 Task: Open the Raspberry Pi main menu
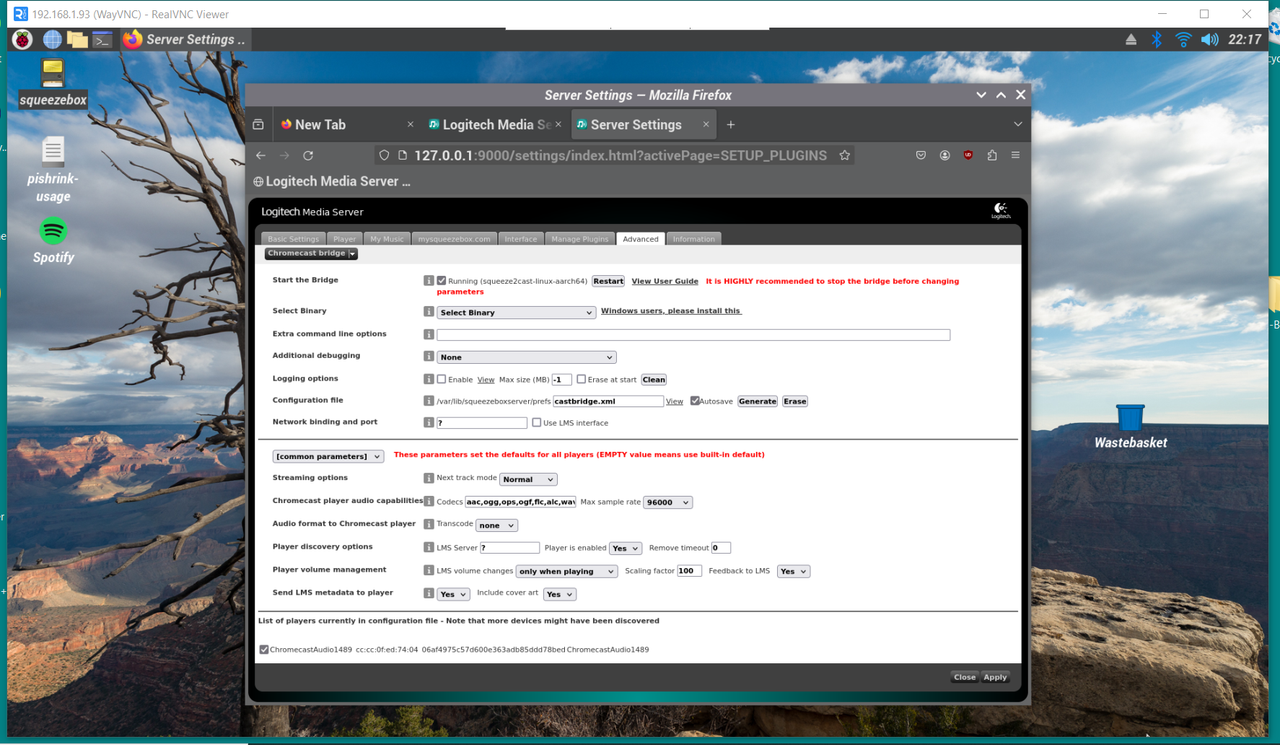click(22, 39)
